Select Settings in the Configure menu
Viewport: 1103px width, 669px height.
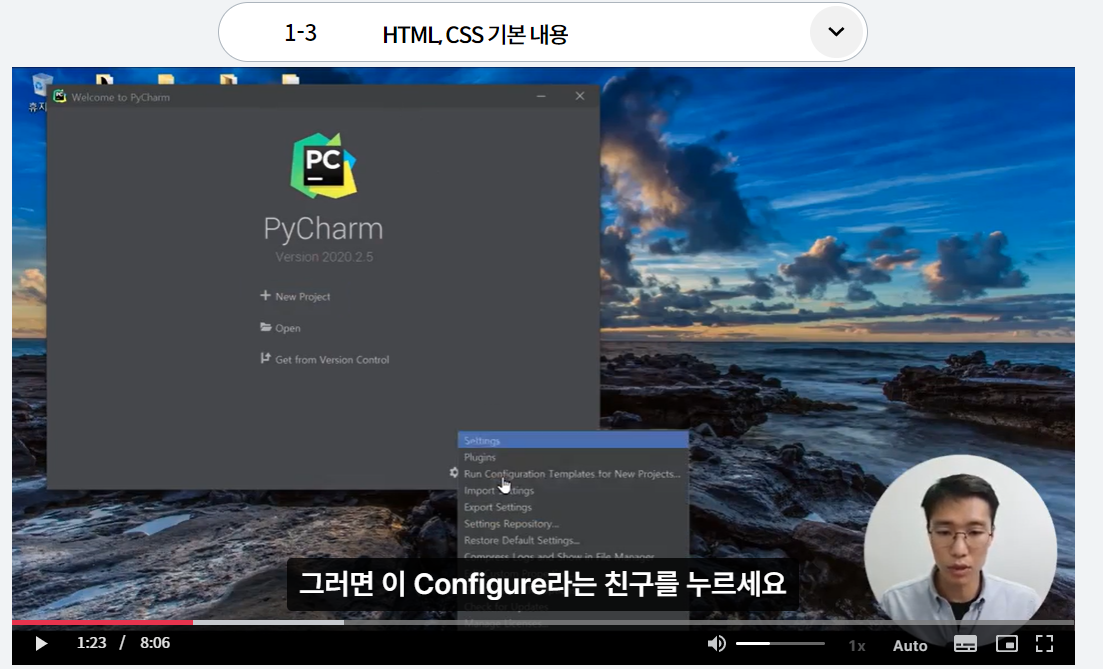[573, 440]
